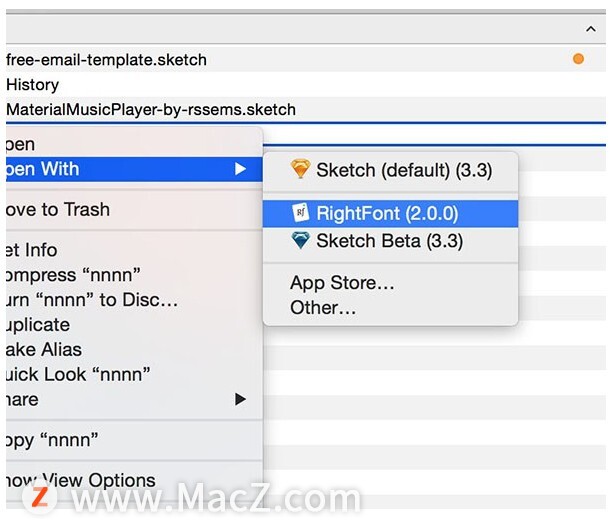Viewport: 616px width, 524px height.
Task: Open with Sketch (default) (3.3)
Action: coord(390,170)
